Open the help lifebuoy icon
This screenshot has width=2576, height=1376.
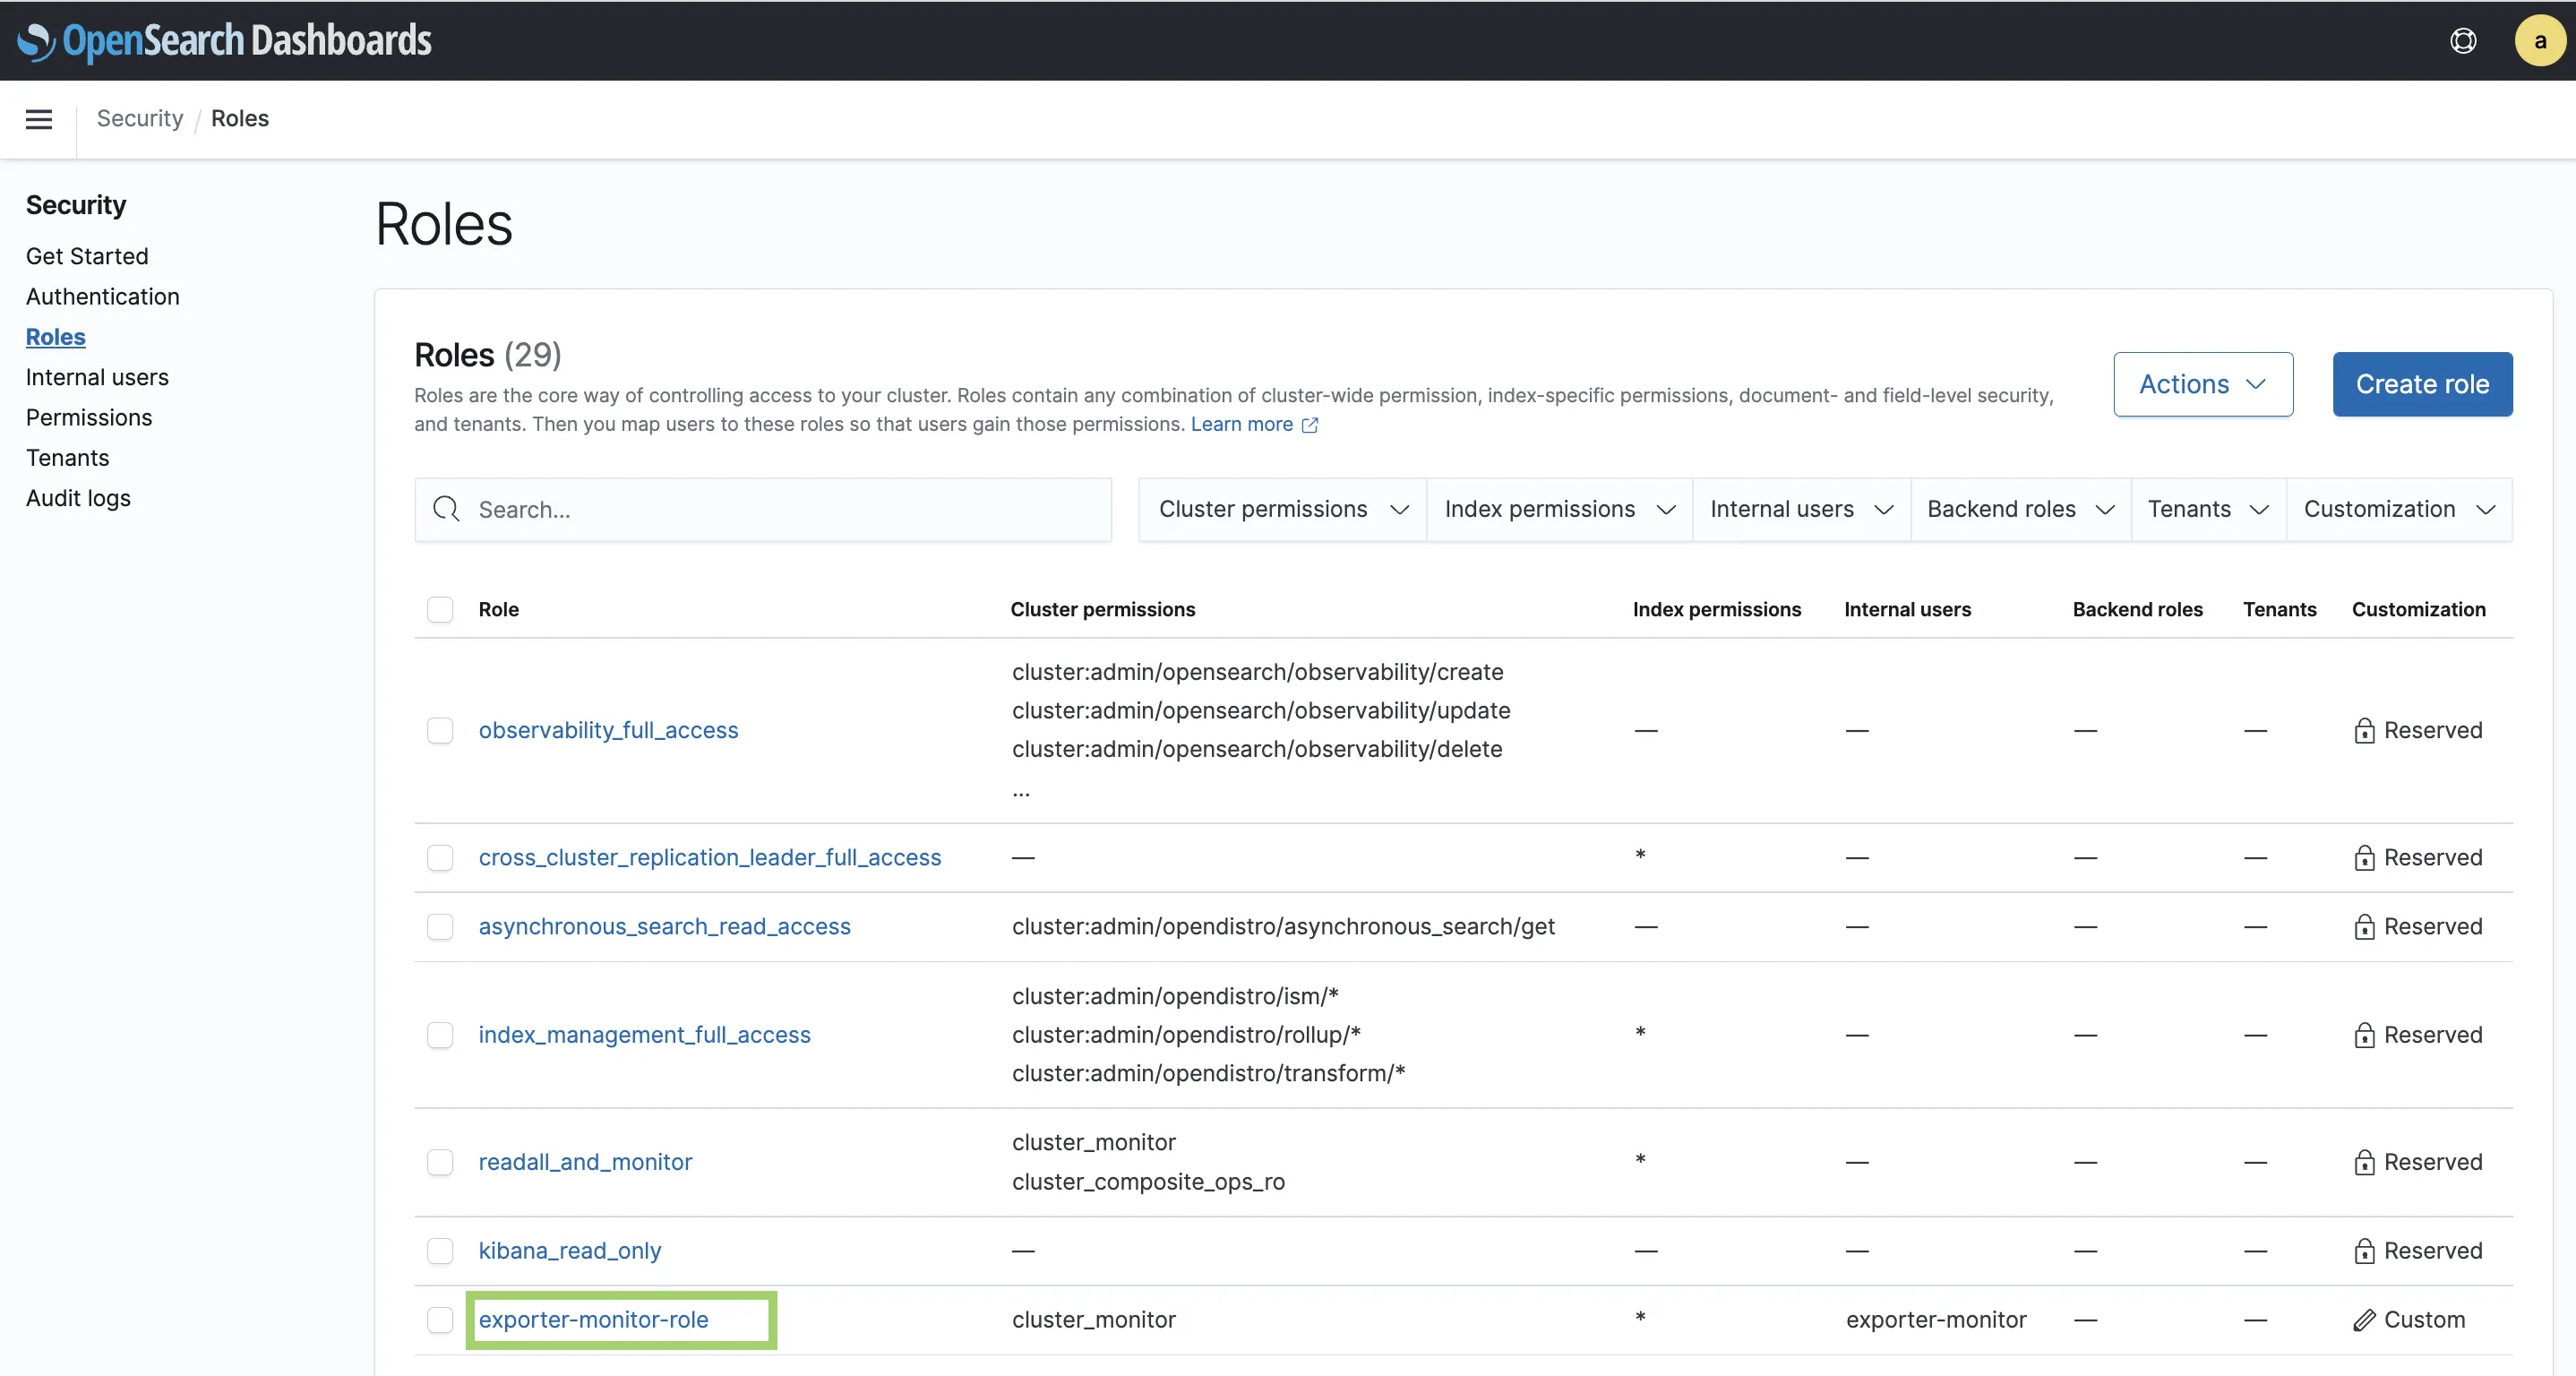(2463, 40)
